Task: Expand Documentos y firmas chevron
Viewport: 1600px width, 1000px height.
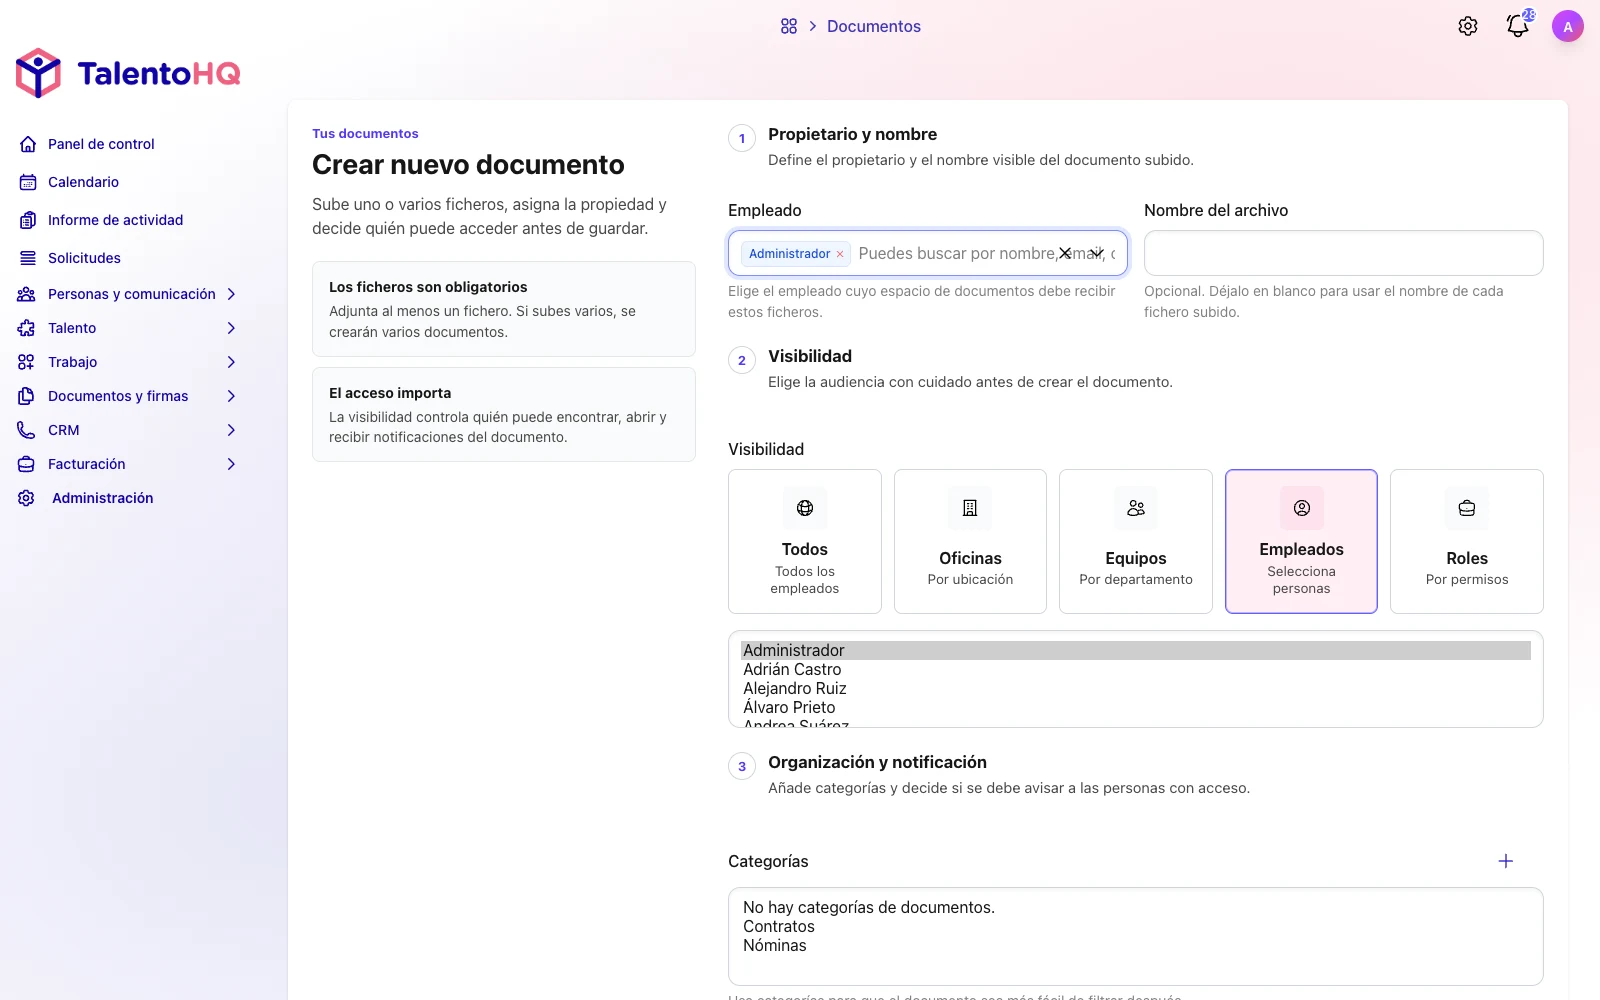Action: 231,396
